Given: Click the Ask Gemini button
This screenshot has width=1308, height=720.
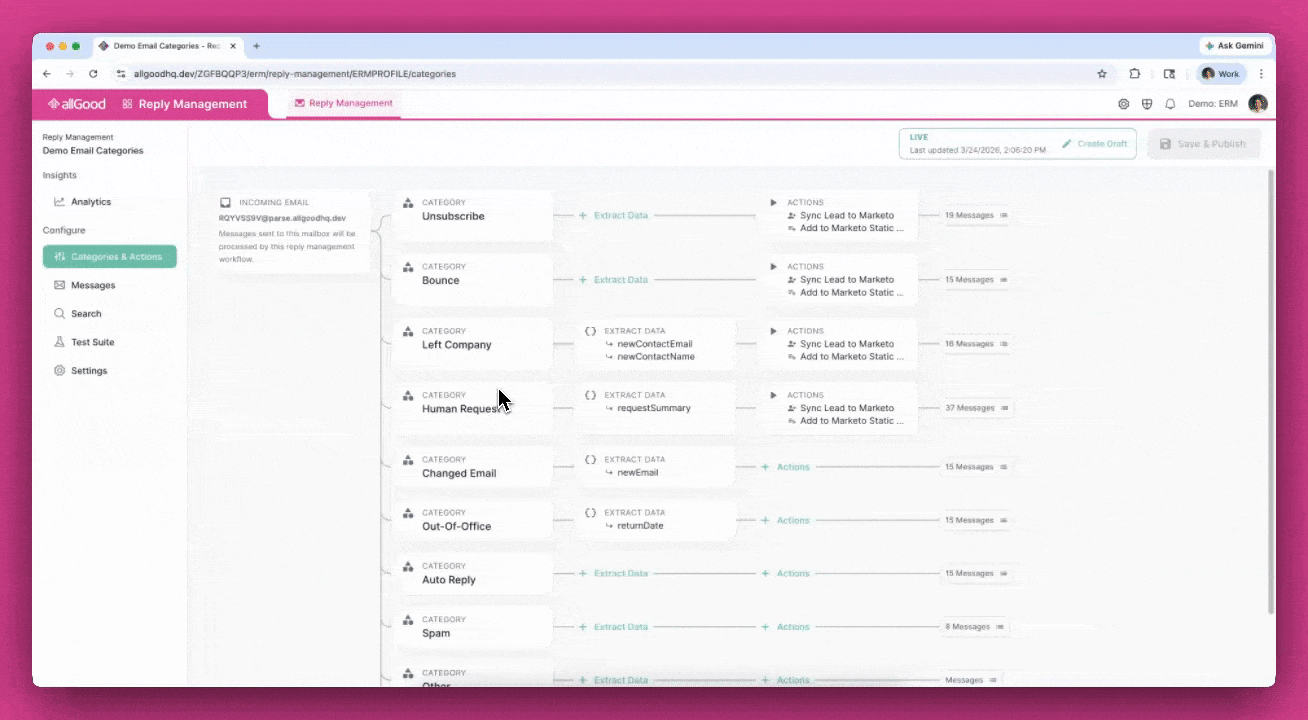Looking at the screenshot, I should (x=1234, y=46).
